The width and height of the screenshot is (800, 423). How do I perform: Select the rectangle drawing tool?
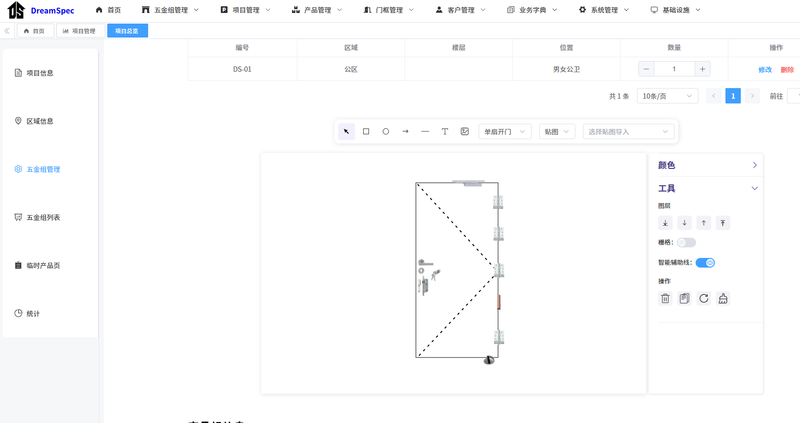coord(366,132)
